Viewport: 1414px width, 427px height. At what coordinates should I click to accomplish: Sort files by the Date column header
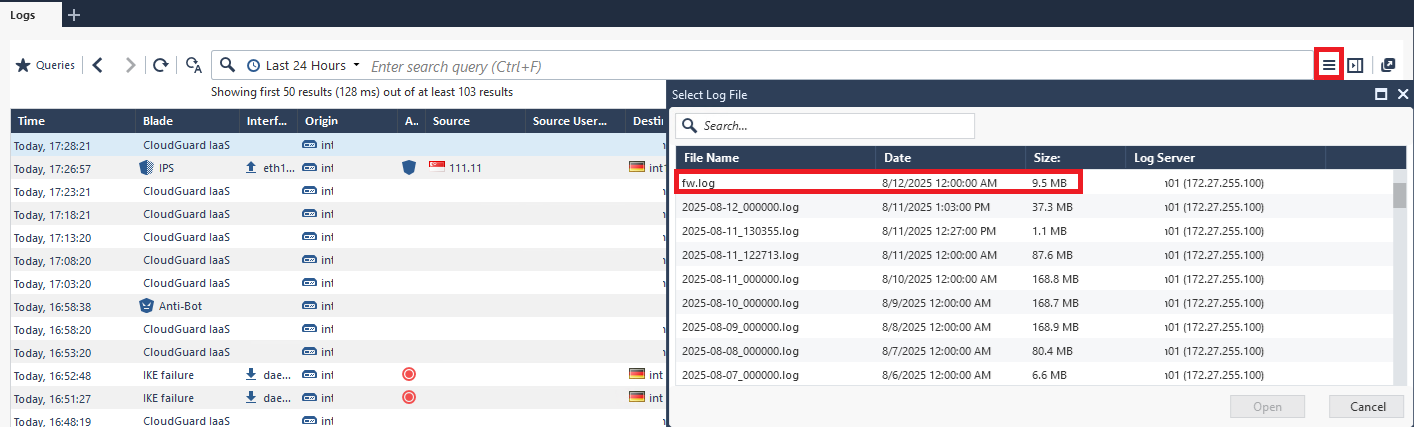pyautogui.click(x=950, y=158)
